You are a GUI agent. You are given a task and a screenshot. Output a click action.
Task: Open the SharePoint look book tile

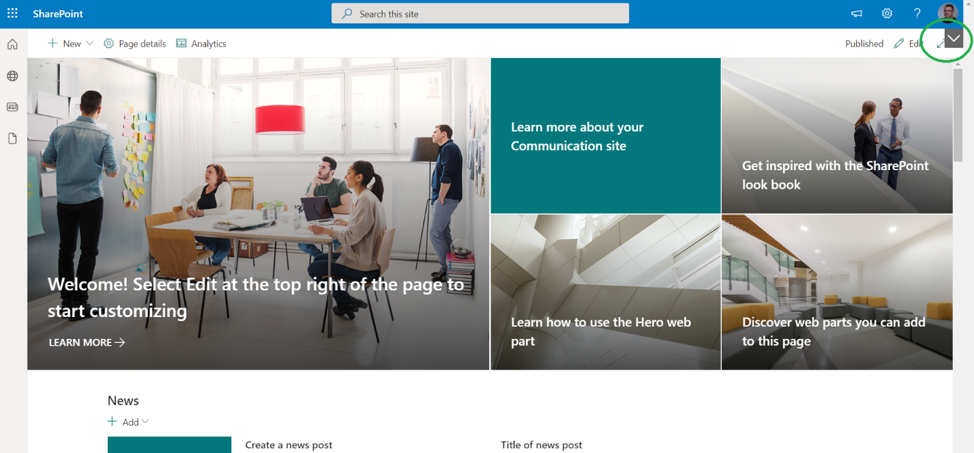[836, 136]
